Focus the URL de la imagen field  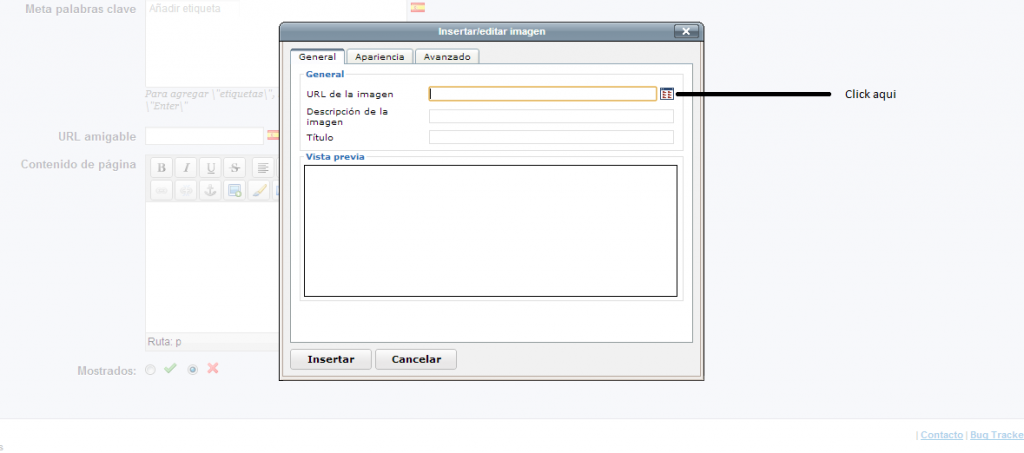(x=543, y=94)
